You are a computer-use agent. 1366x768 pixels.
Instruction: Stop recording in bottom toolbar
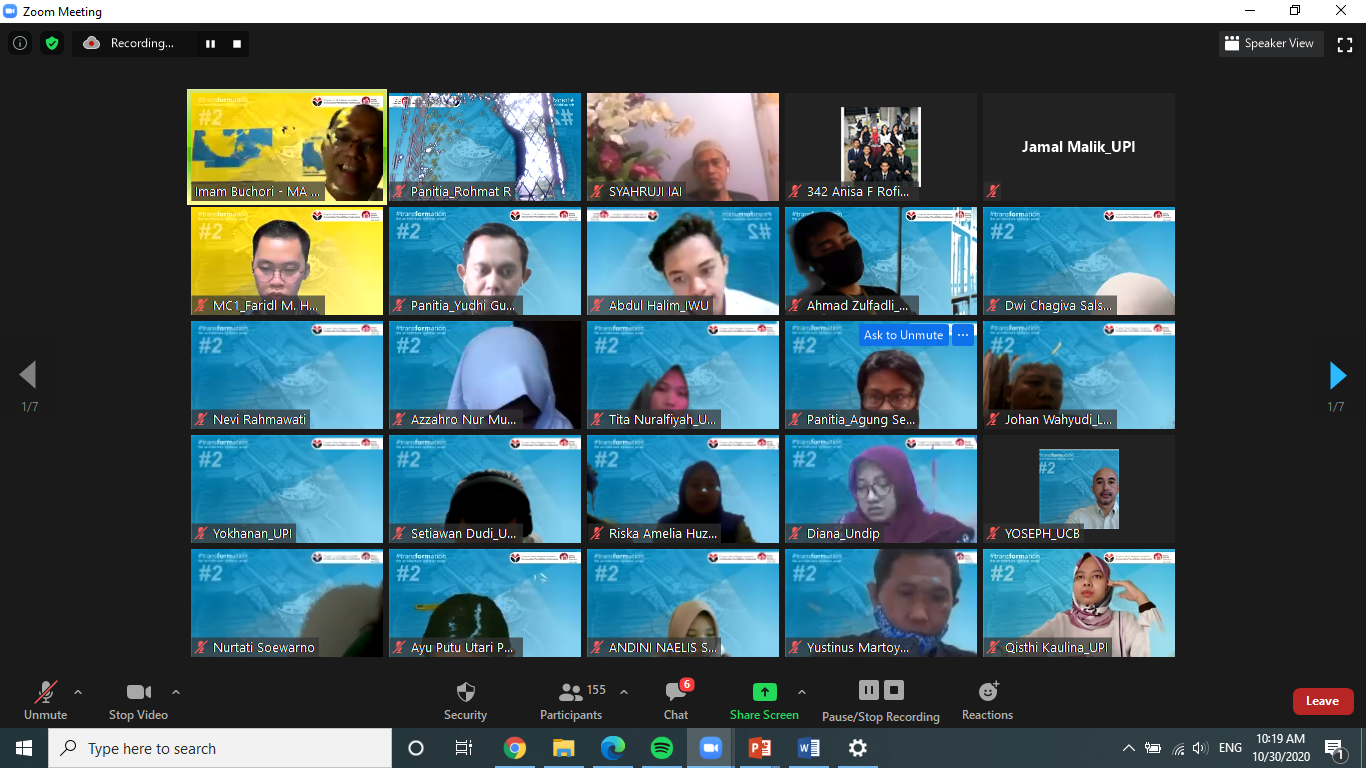[x=894, y=690]
